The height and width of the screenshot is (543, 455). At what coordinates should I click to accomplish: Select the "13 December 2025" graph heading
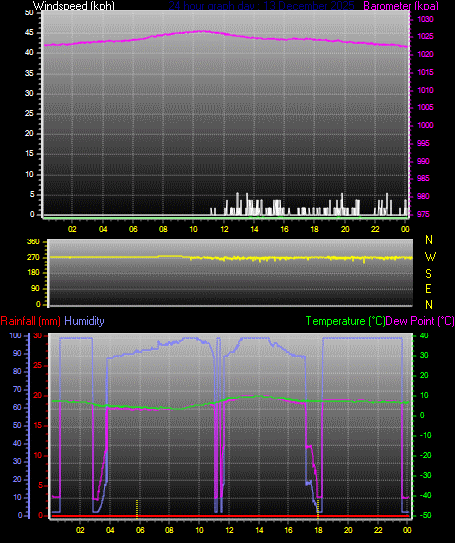coord(309,6)
